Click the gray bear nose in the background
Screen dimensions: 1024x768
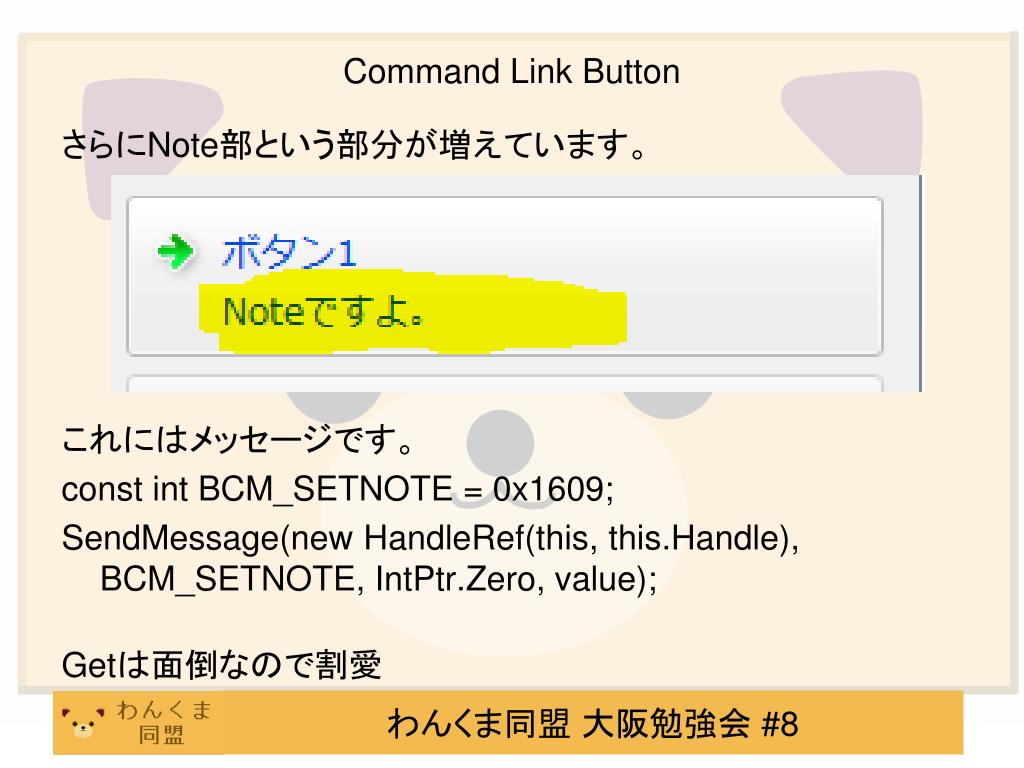pos(500,442)
